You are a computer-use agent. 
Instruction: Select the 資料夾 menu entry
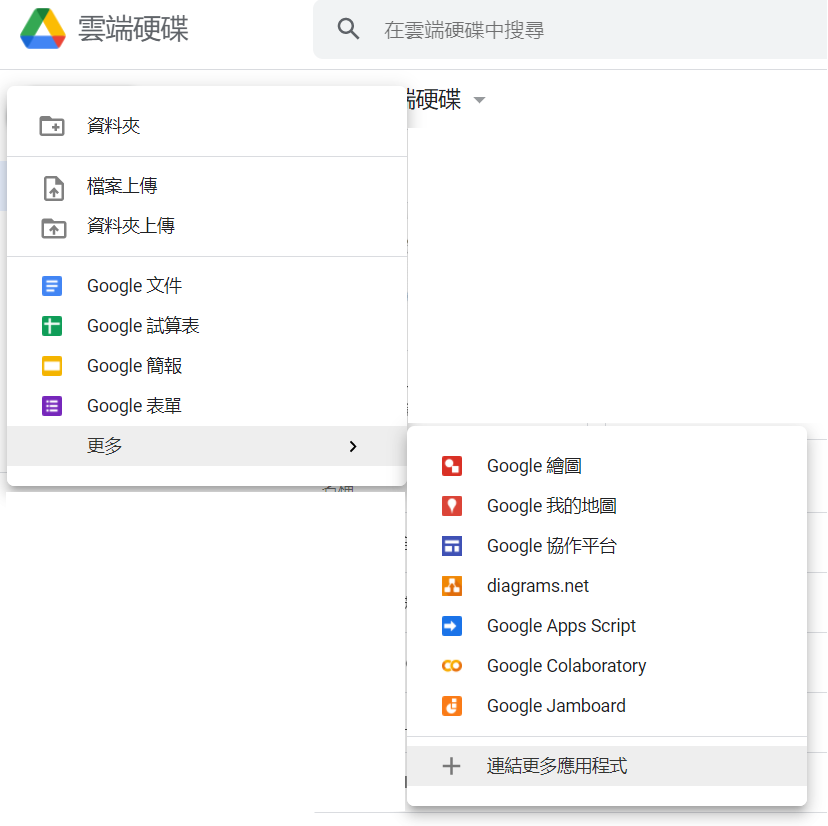coord(207,126)
